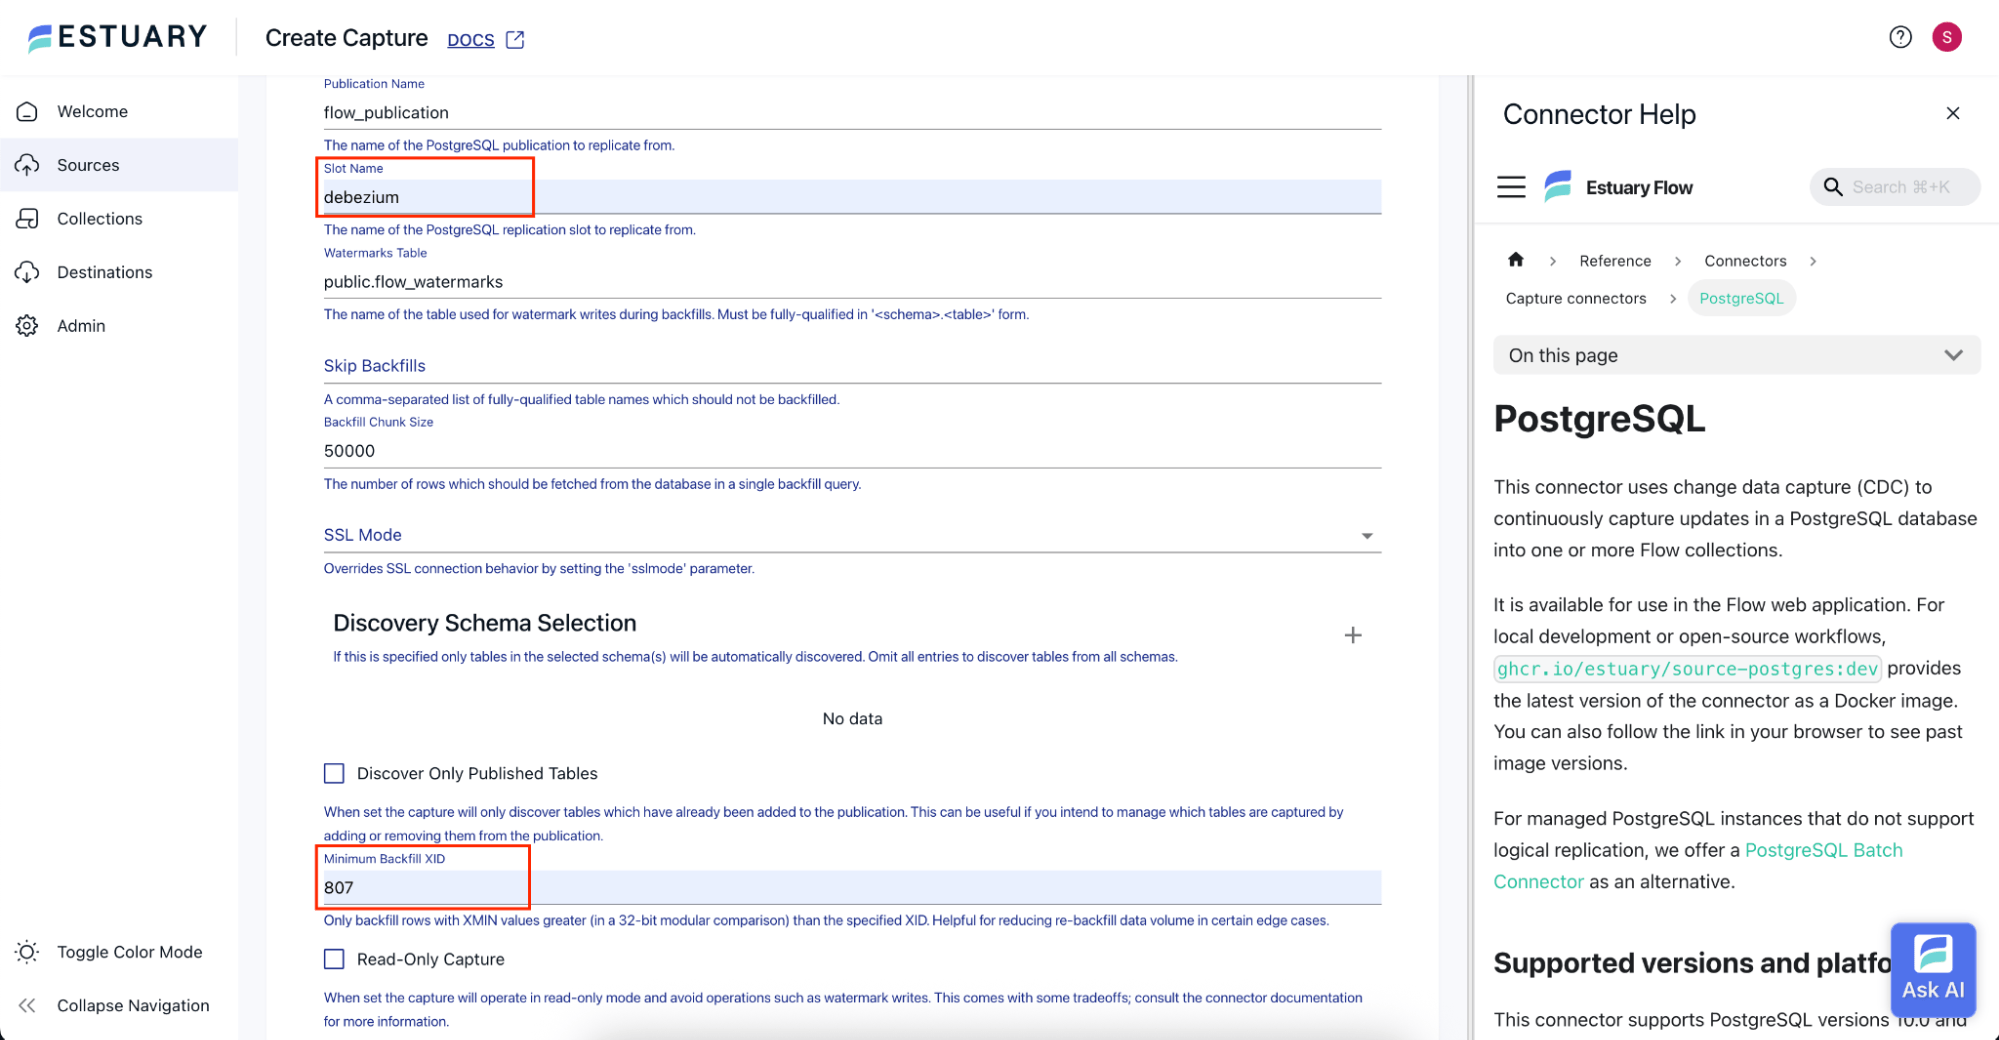Click the Slot Name field

pos(852,197)
